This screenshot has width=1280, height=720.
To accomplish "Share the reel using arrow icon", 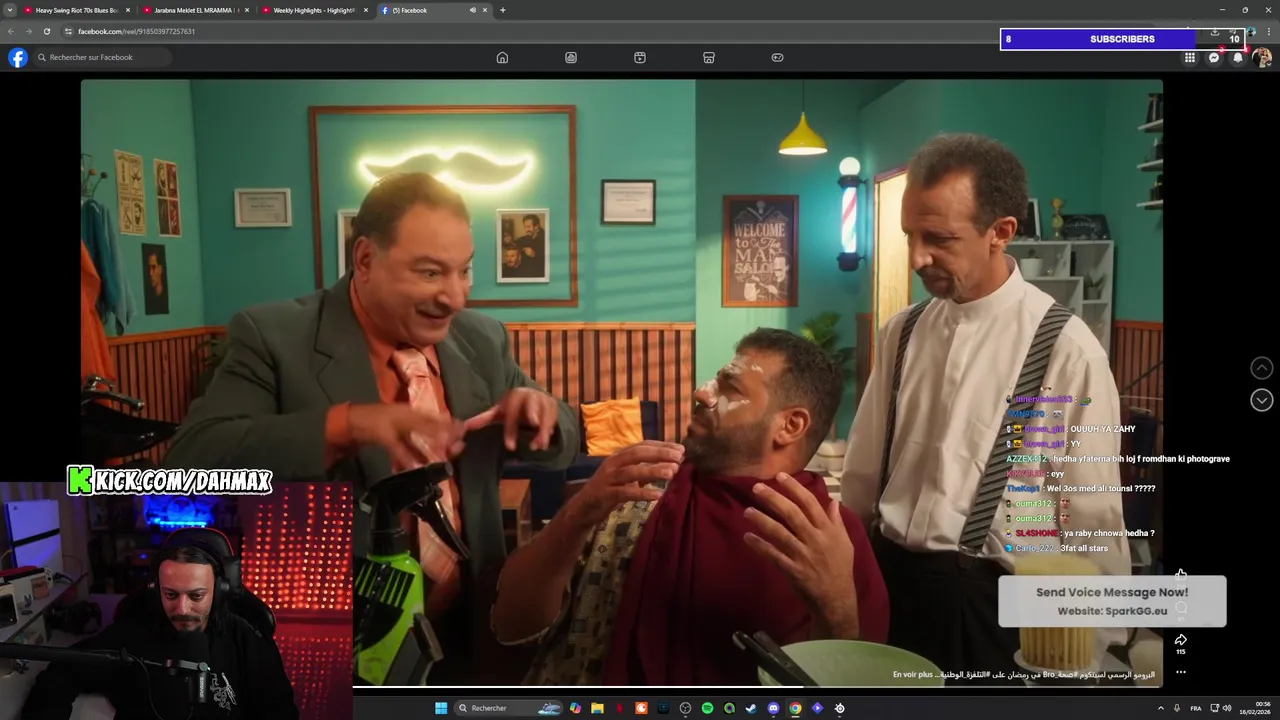I will click(1181, 640).
